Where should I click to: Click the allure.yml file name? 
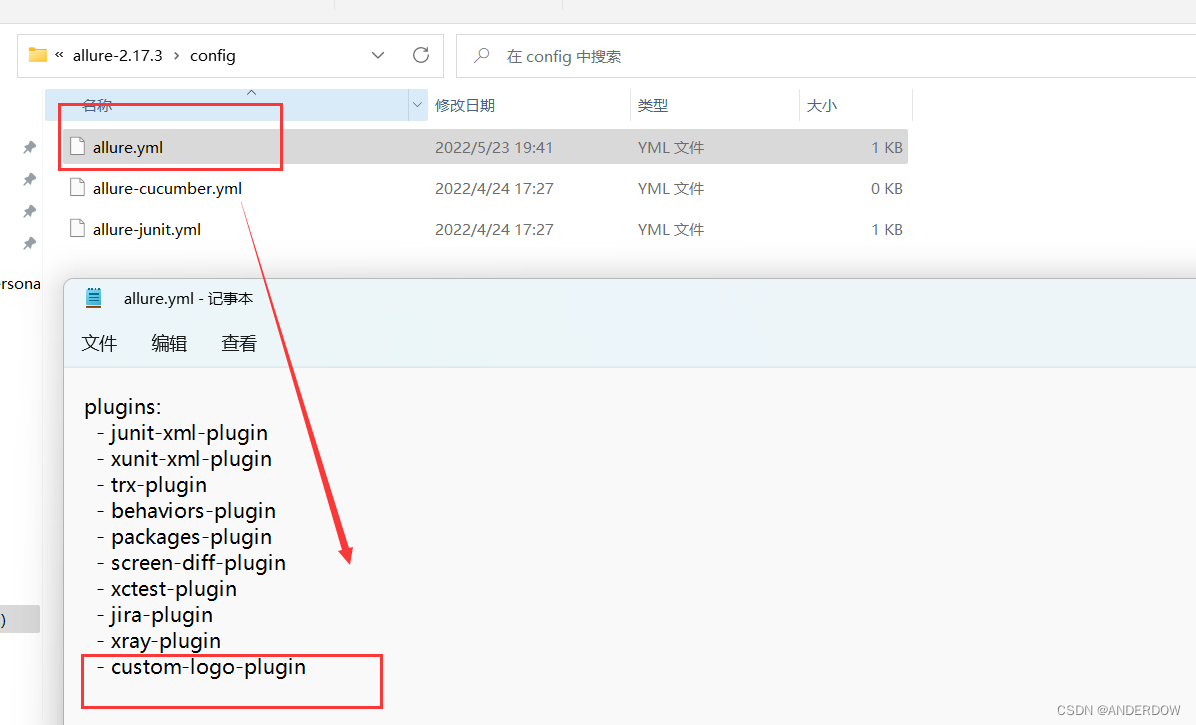[127, 147]
